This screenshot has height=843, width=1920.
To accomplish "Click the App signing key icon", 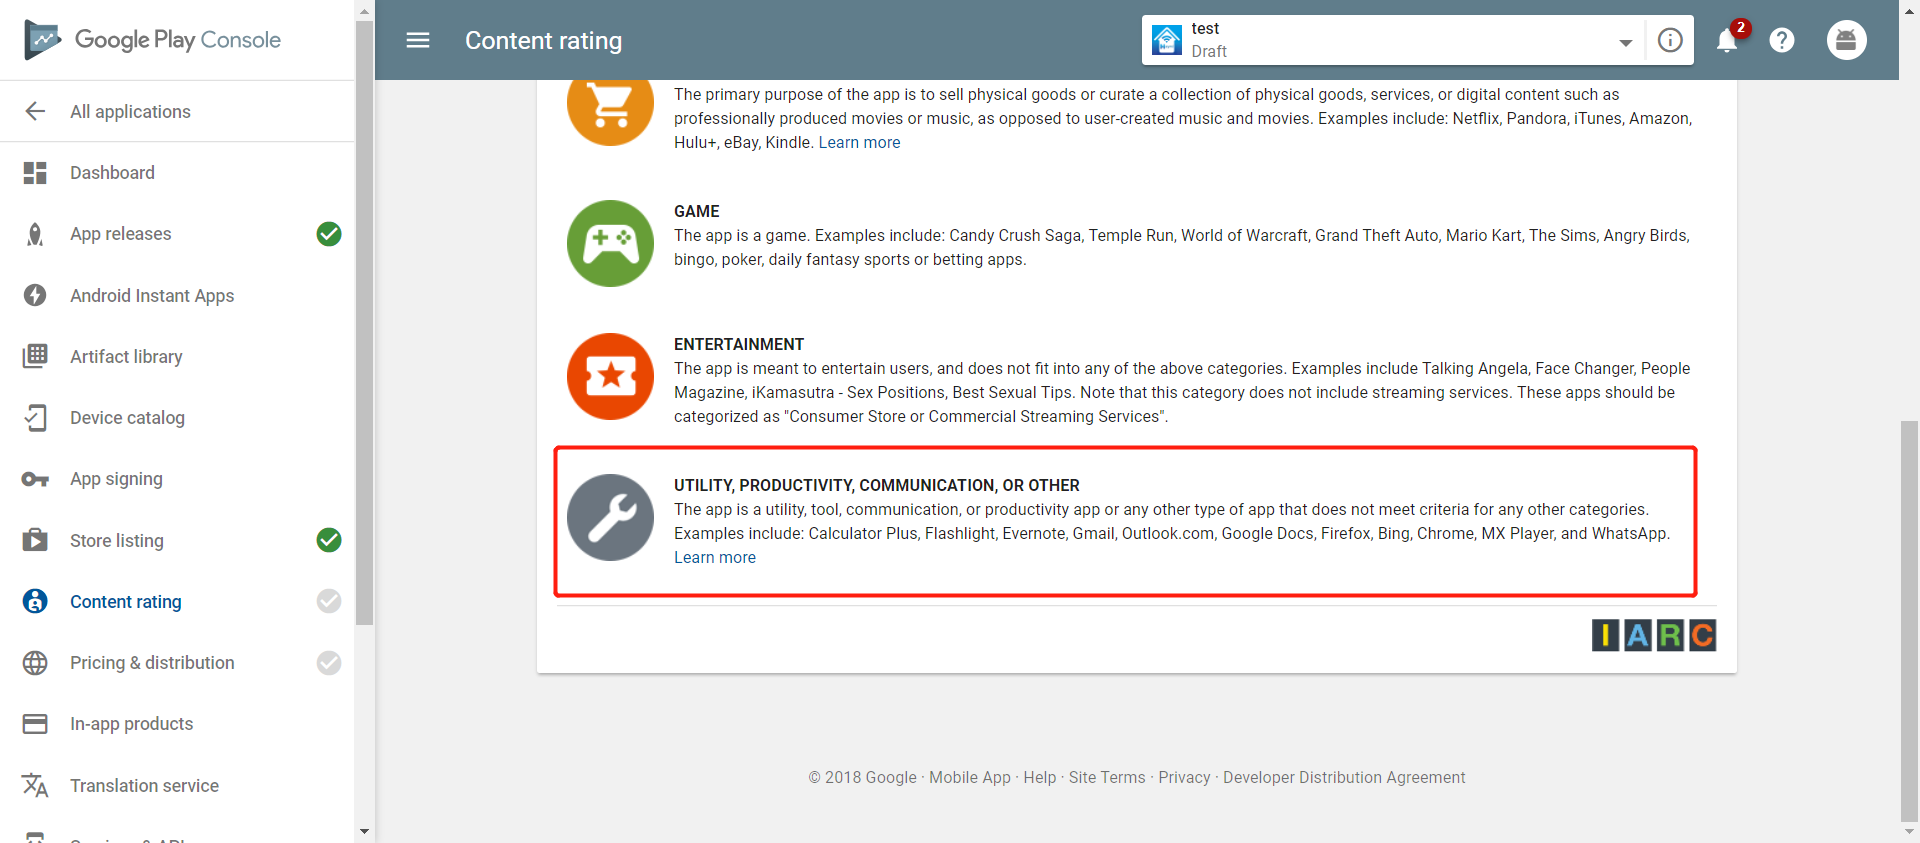I will tap(35, 479).
